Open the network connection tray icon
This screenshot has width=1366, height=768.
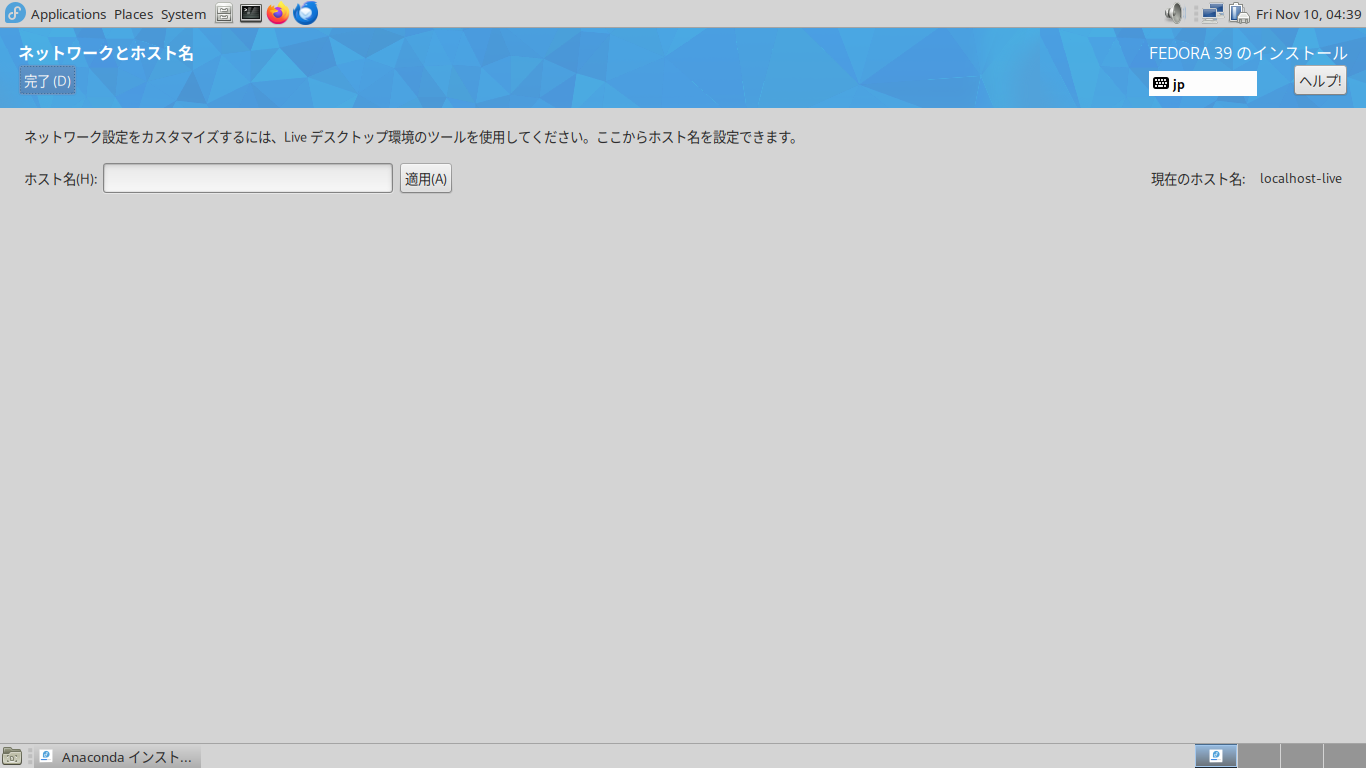(1213, 13)
